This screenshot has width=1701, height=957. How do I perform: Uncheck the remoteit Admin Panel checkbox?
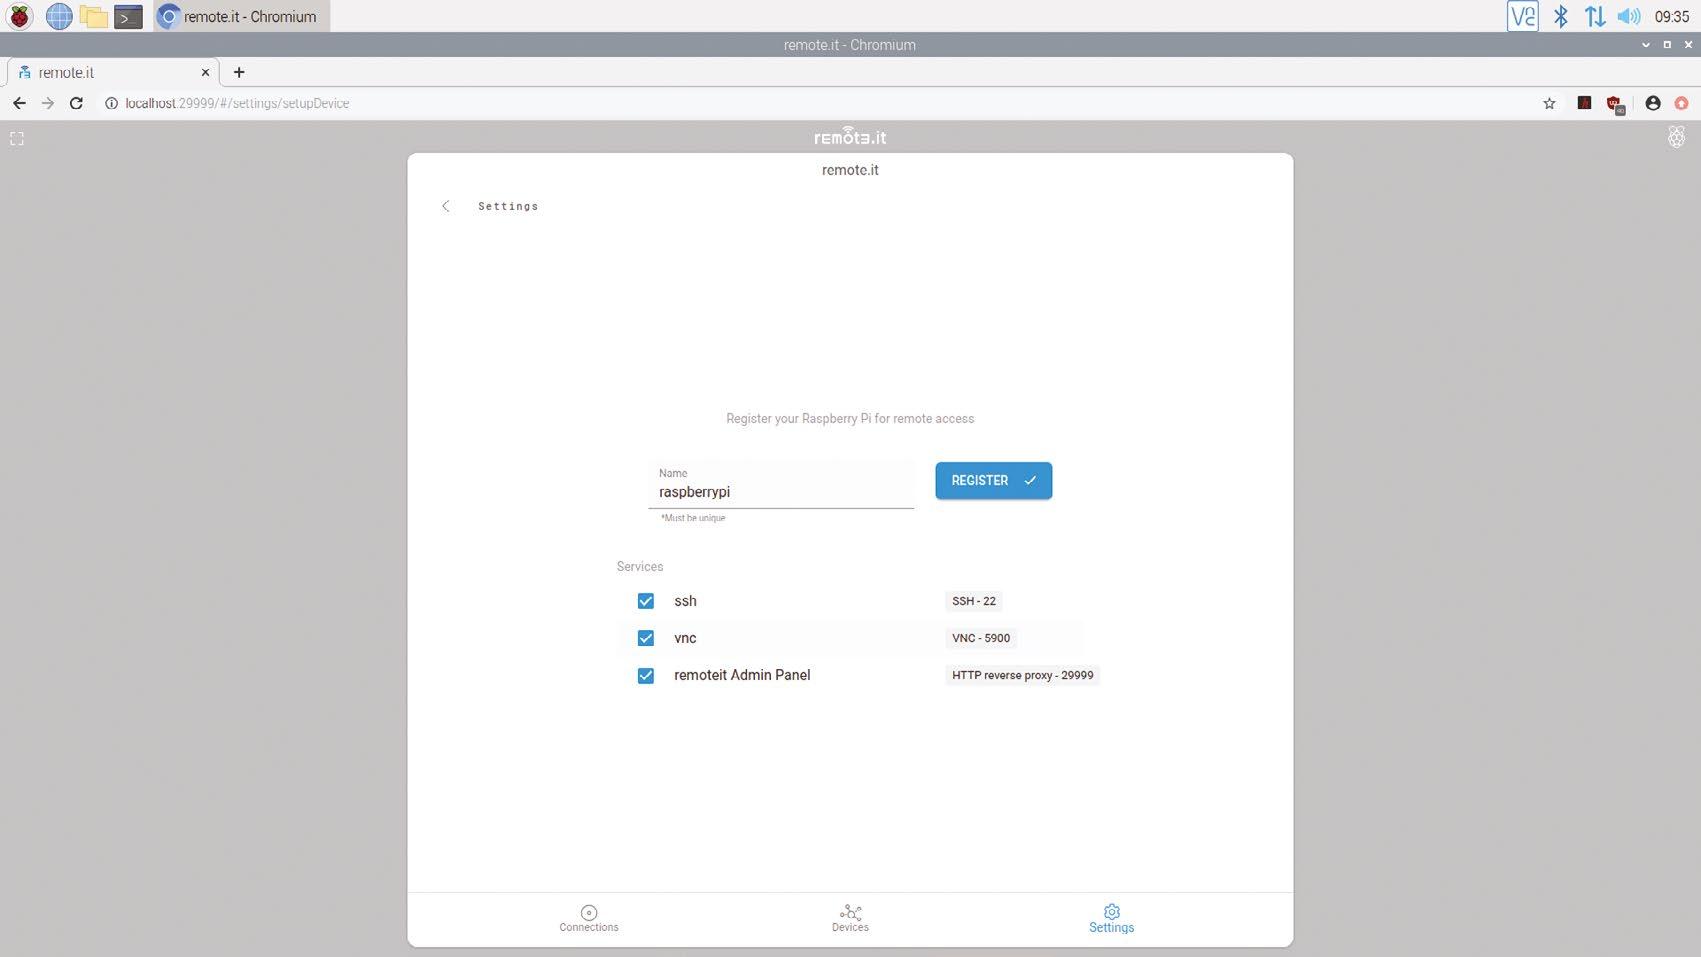point(646,675)
